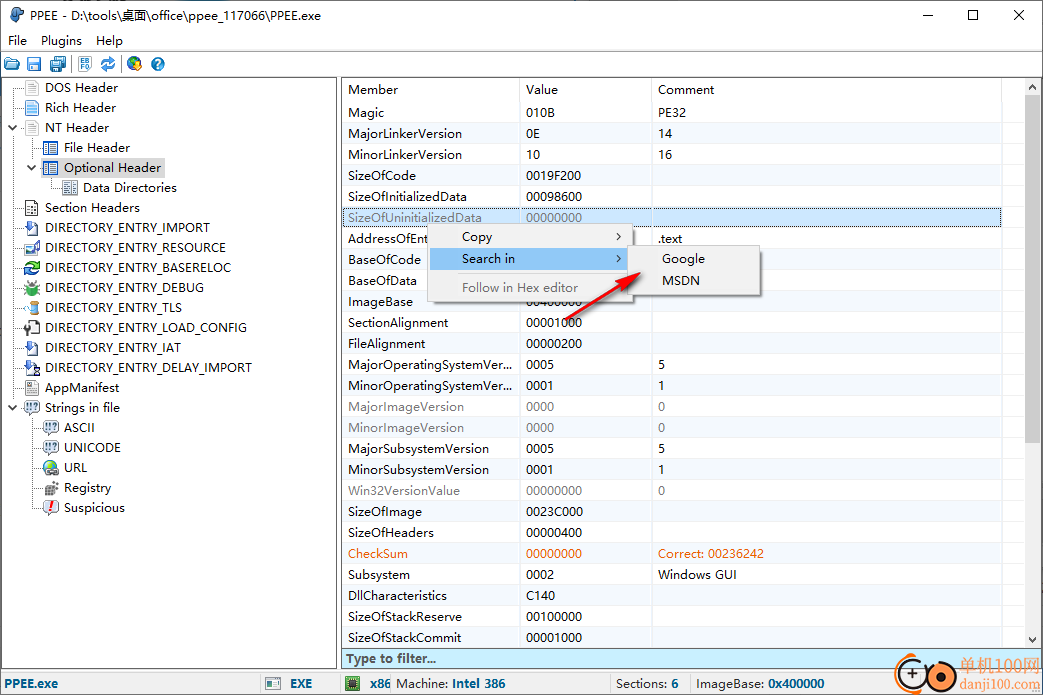The height and width of the screenshot is (695, 1043).
Task: Click Machine: Intel 386 in status bar
Action: [x=450, y=684]
